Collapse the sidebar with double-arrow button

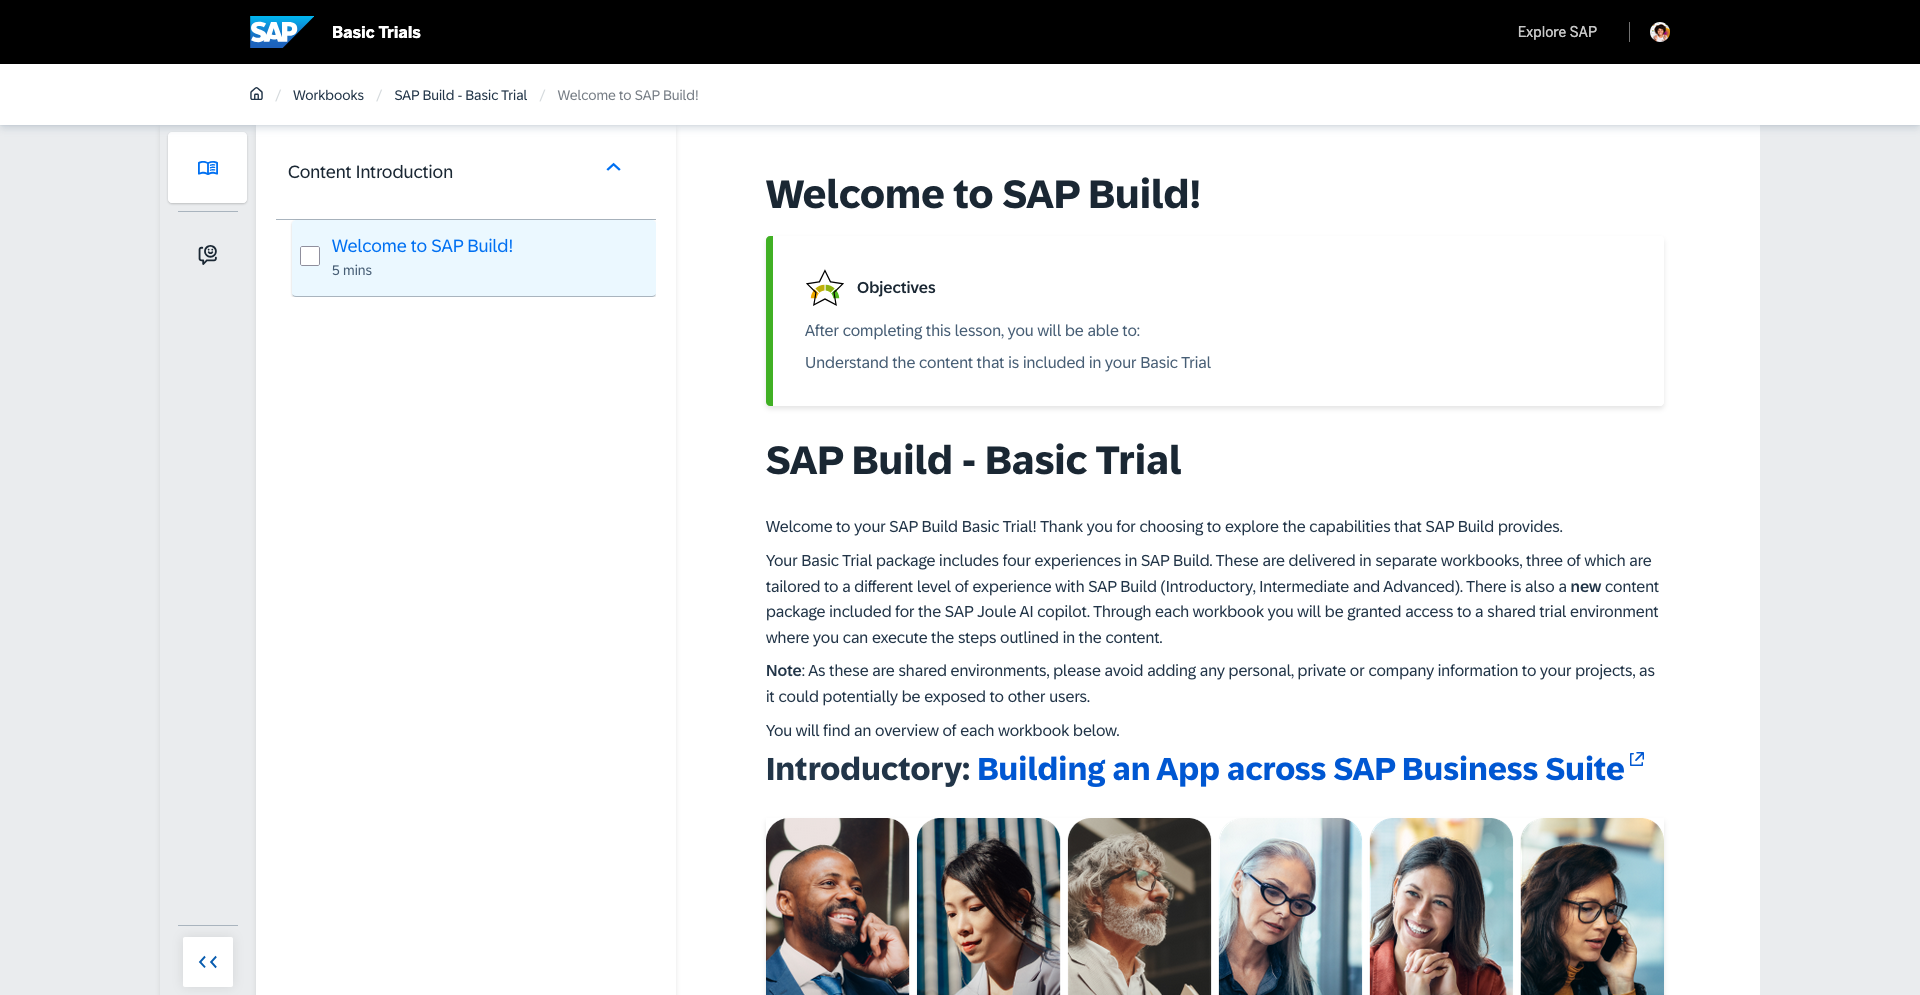[208, 962]
